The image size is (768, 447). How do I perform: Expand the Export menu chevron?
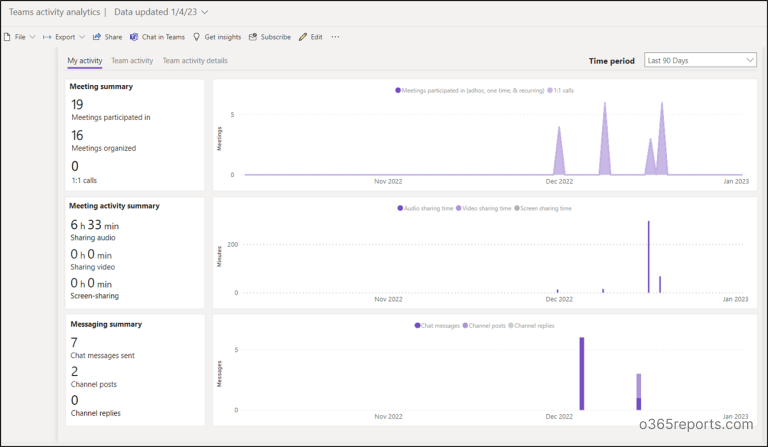[82, 37]
